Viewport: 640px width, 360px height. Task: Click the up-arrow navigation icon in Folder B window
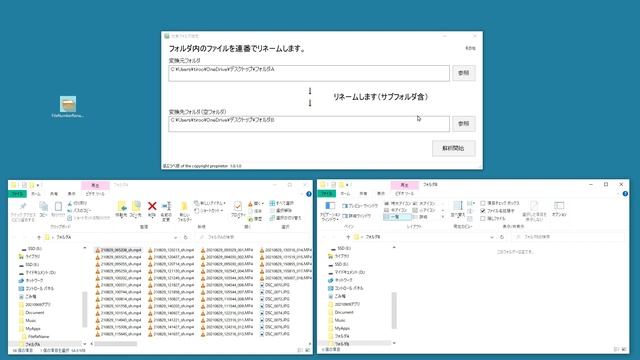pyautogui.click(x=348, y=237)
